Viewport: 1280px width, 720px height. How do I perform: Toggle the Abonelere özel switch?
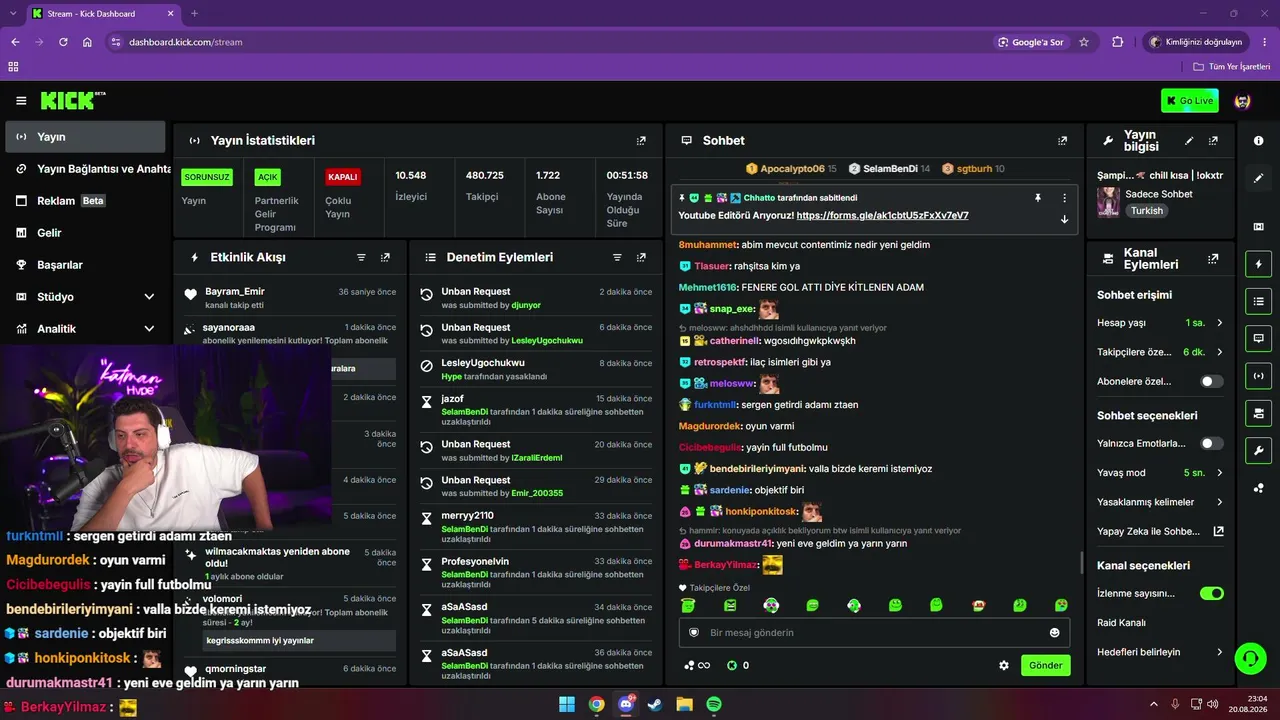(1212, 381)
